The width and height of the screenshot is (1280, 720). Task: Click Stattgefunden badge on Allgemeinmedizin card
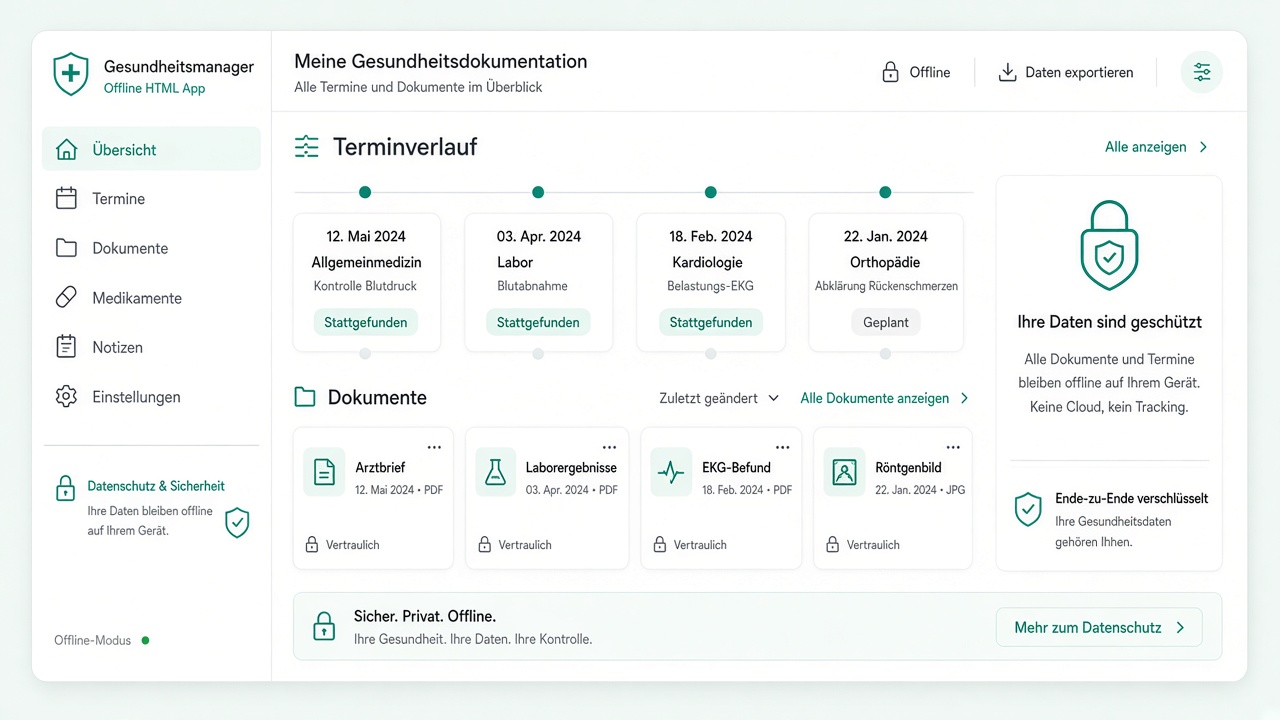pyautogui.click(x=366, y=322)
